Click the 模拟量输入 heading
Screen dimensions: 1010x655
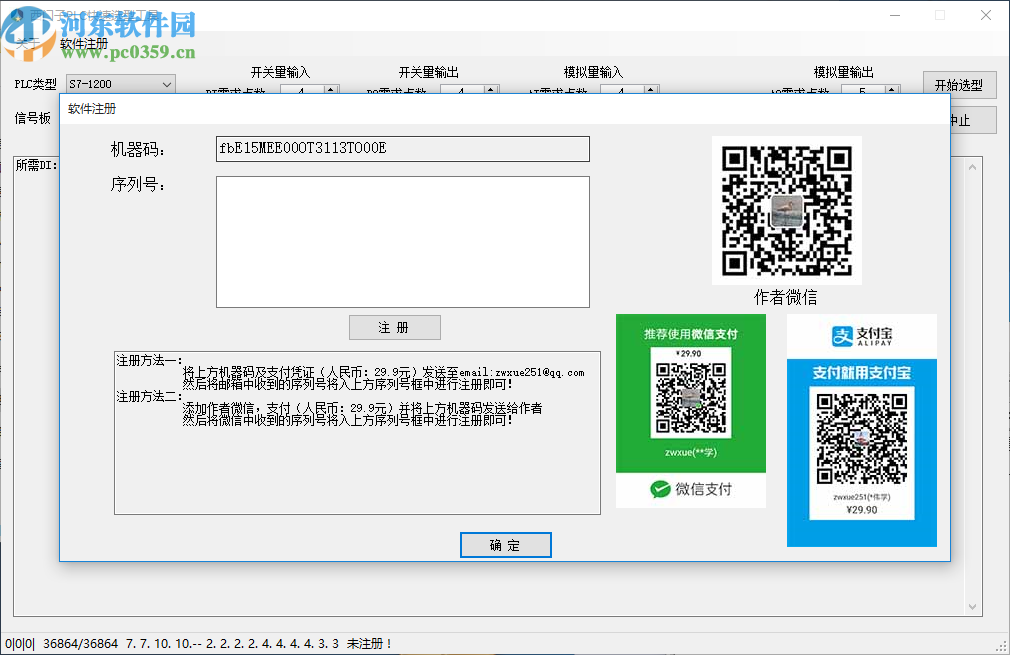pyautogui.click(x=593, y=72)
